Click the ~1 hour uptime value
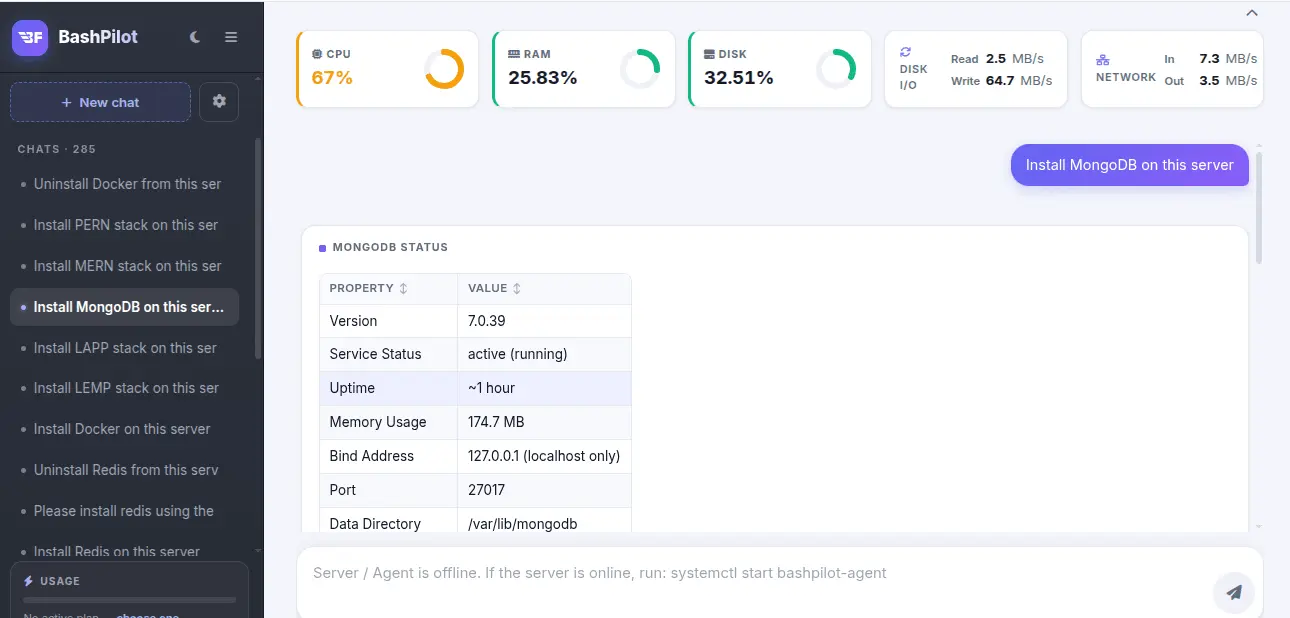The width and height of the screenshot is (1290, 618). (x=492, y=388)
